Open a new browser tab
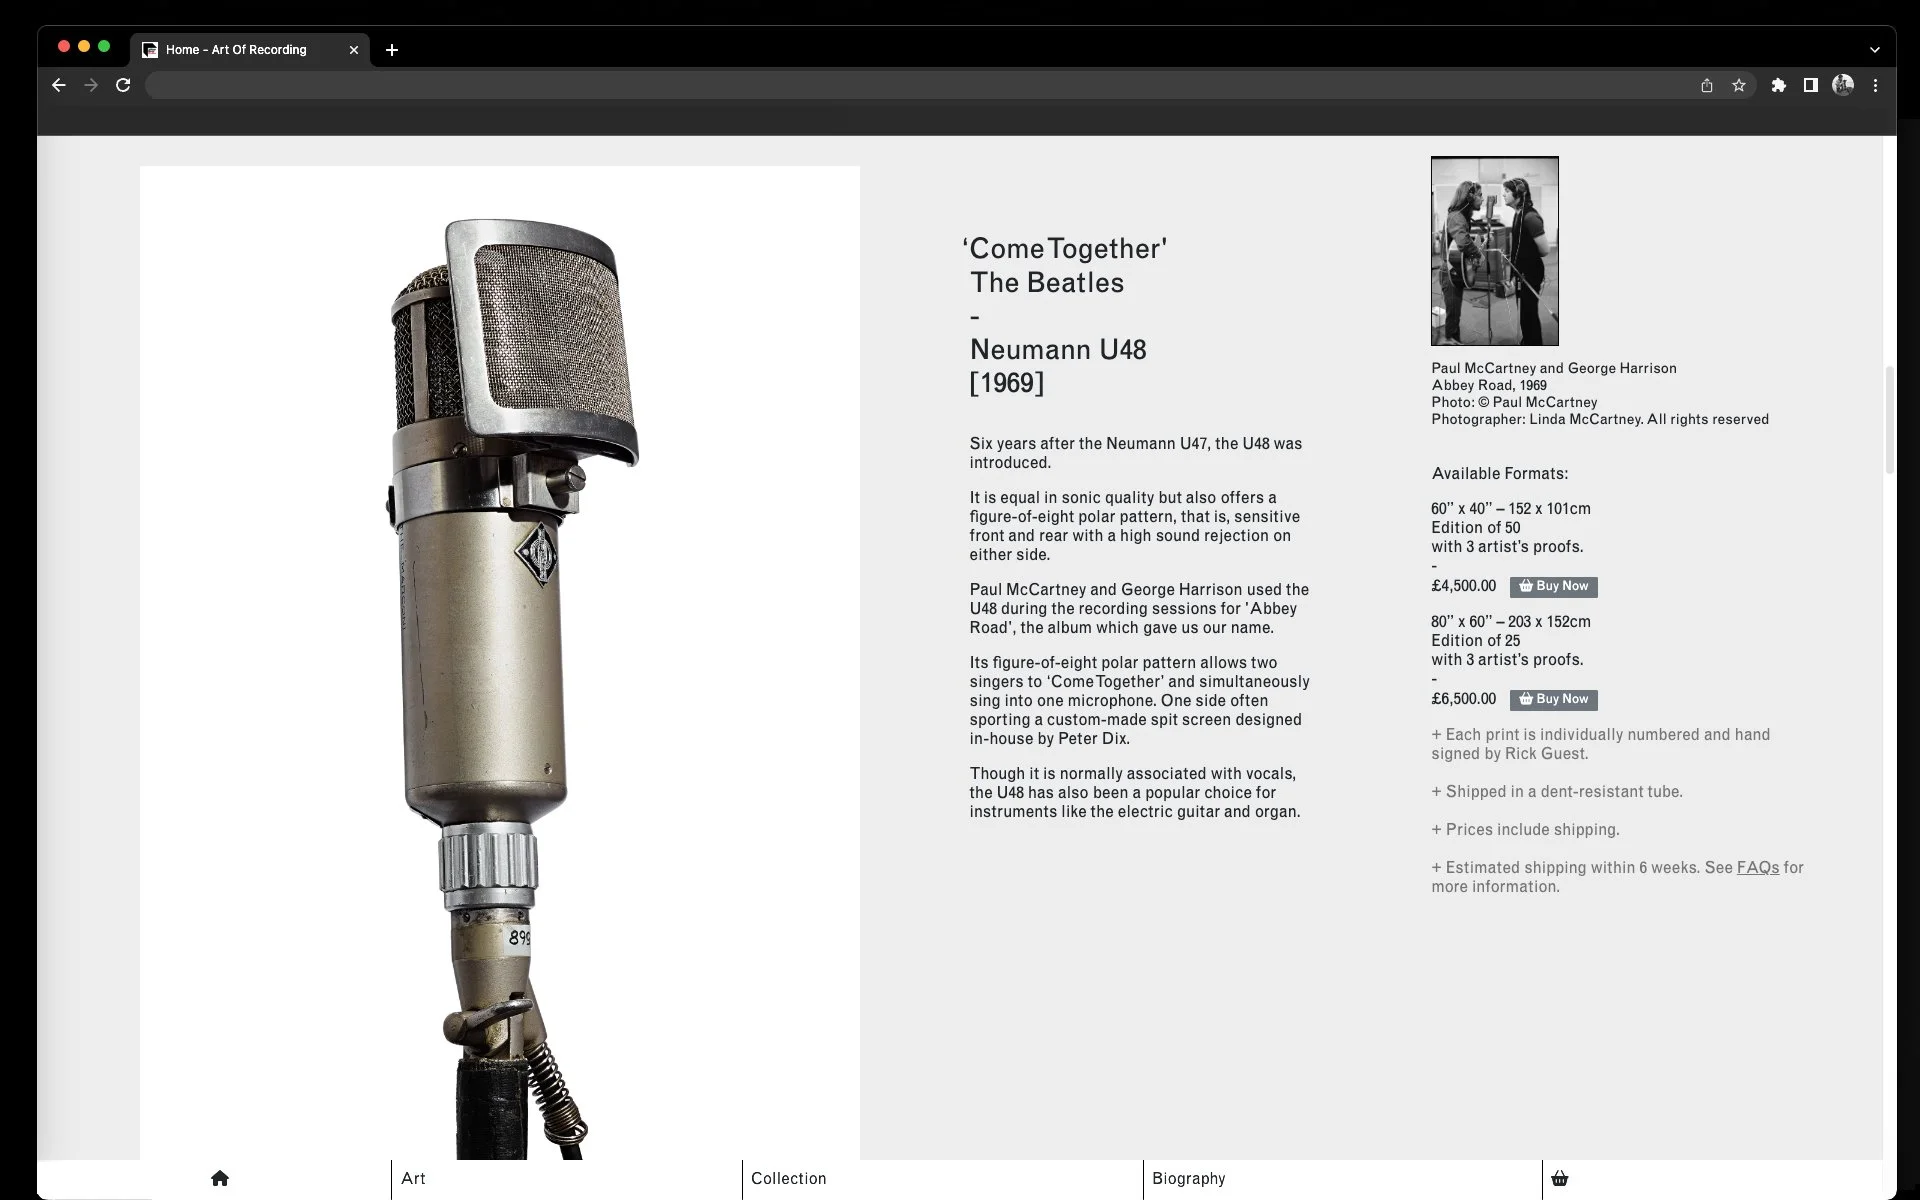The height and width of the screenshot is (1200, 1920). tap(392, 49)
